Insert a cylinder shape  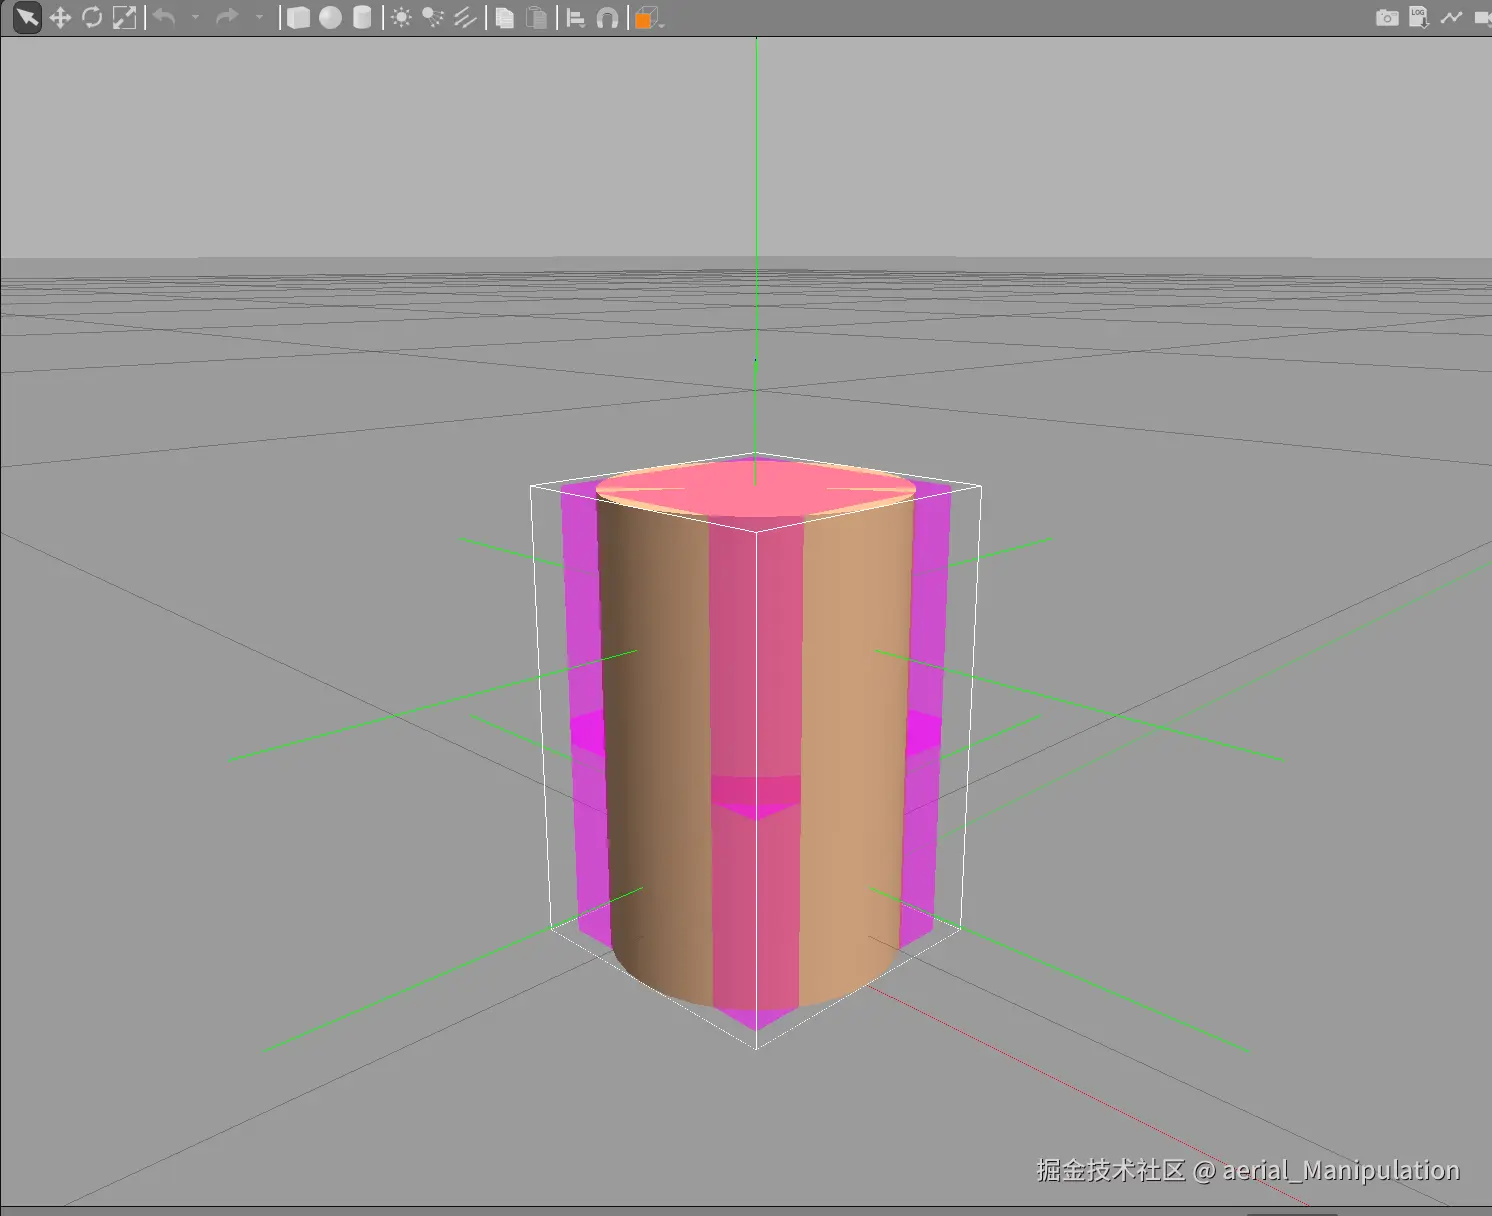[362, 18]
